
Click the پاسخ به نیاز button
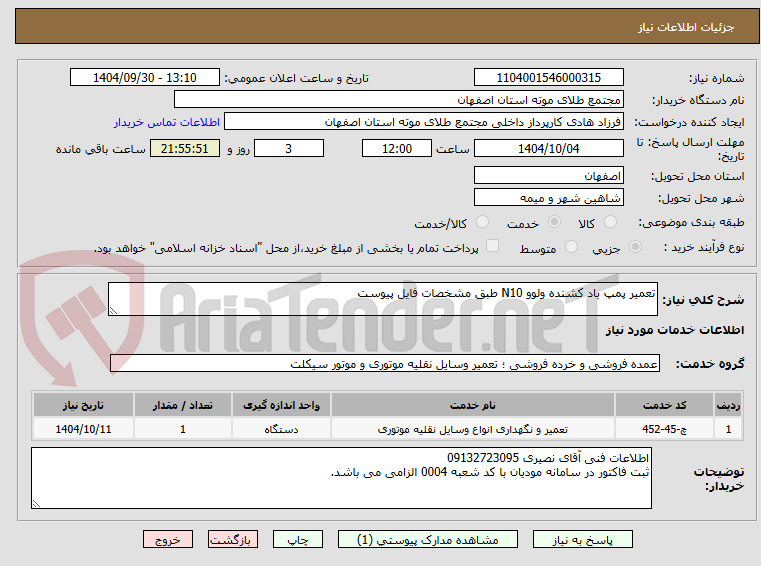click(582, 539)
